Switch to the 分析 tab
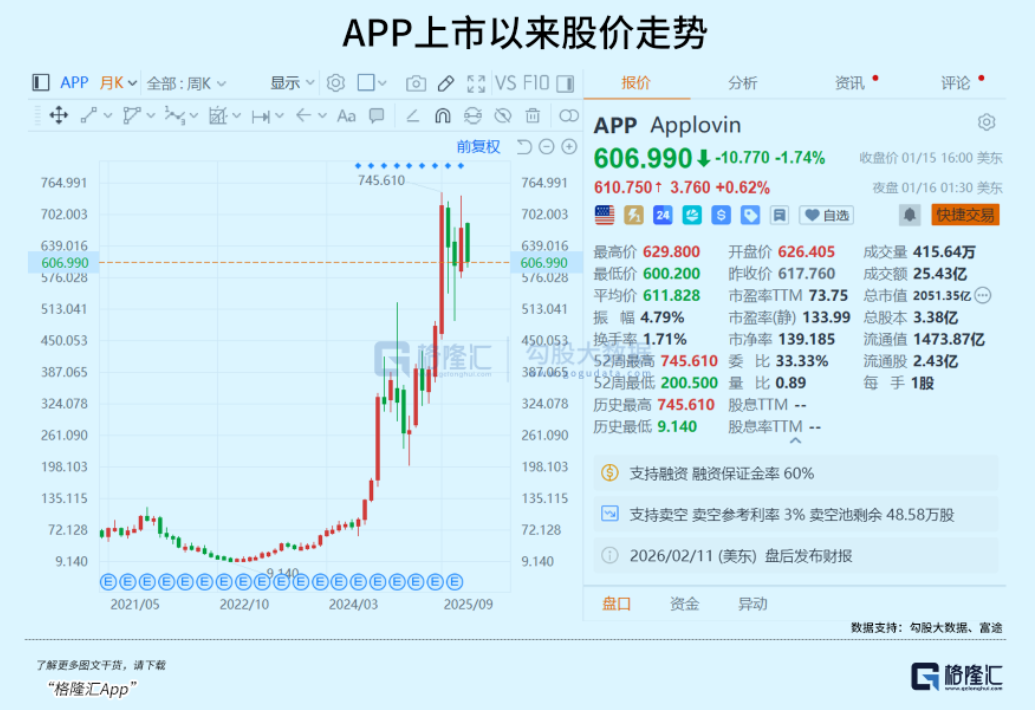Screen dimensions: 1035x710 743,82
